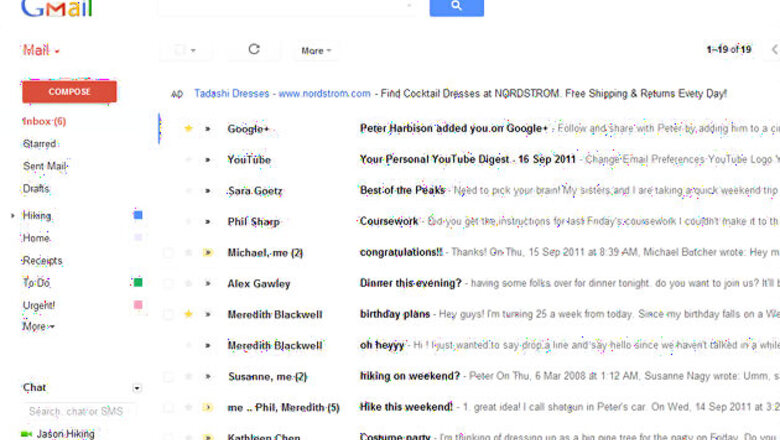
Task: Check the Susanne hiking email checkbox
Action: click(x=169, y=376)
